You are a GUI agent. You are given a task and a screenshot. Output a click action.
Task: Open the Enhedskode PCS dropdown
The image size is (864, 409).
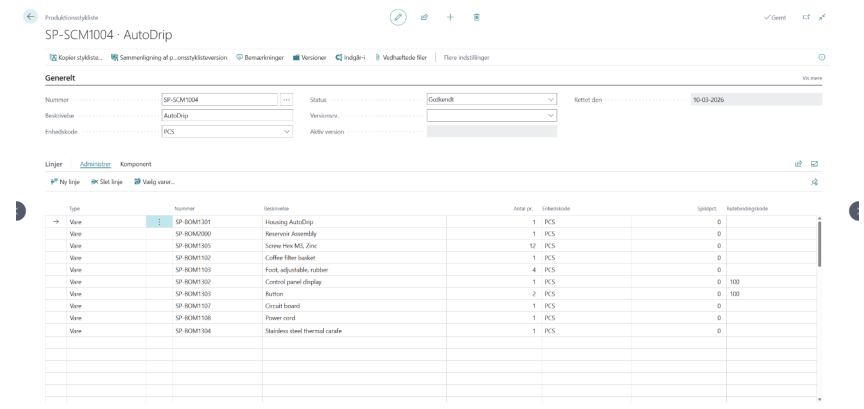click(227, 132)
